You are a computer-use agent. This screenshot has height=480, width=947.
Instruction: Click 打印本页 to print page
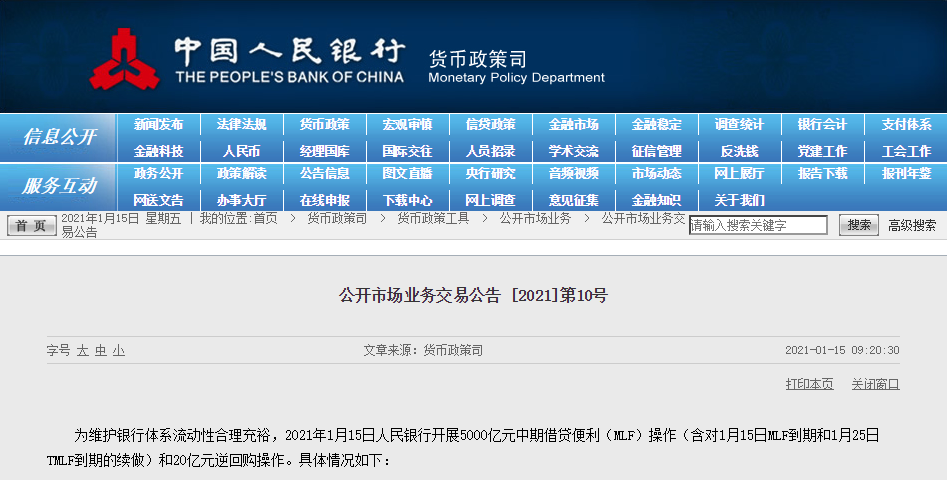pos(809,384)
